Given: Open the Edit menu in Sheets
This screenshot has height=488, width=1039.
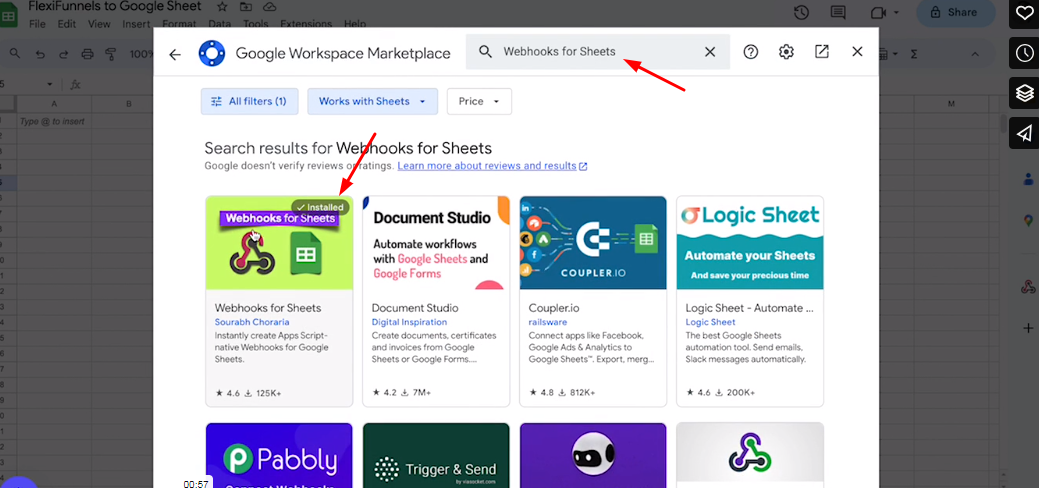Looking at the screenshot, I should (66, 24).
